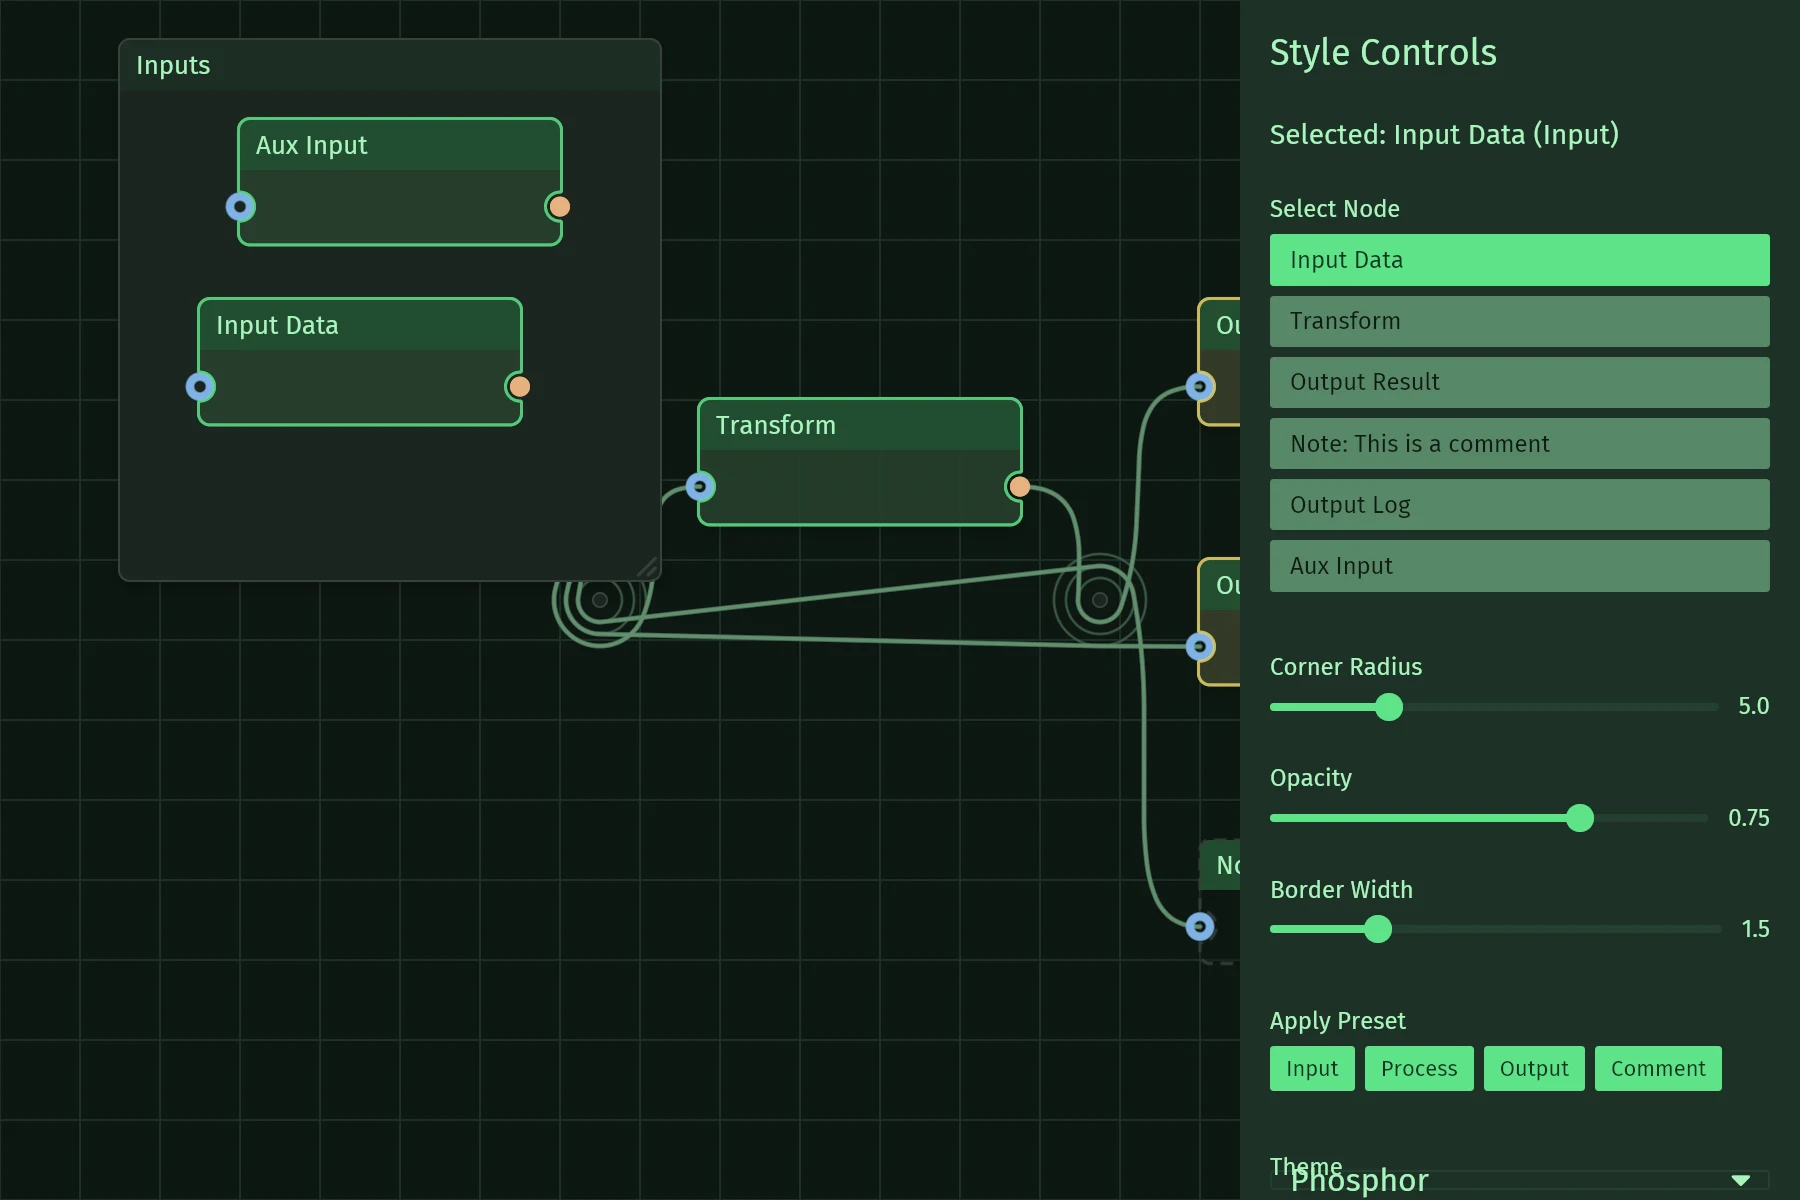Adjust the Opacity slider handle
This screenshot has height=1200, width=1800.
1580,818
